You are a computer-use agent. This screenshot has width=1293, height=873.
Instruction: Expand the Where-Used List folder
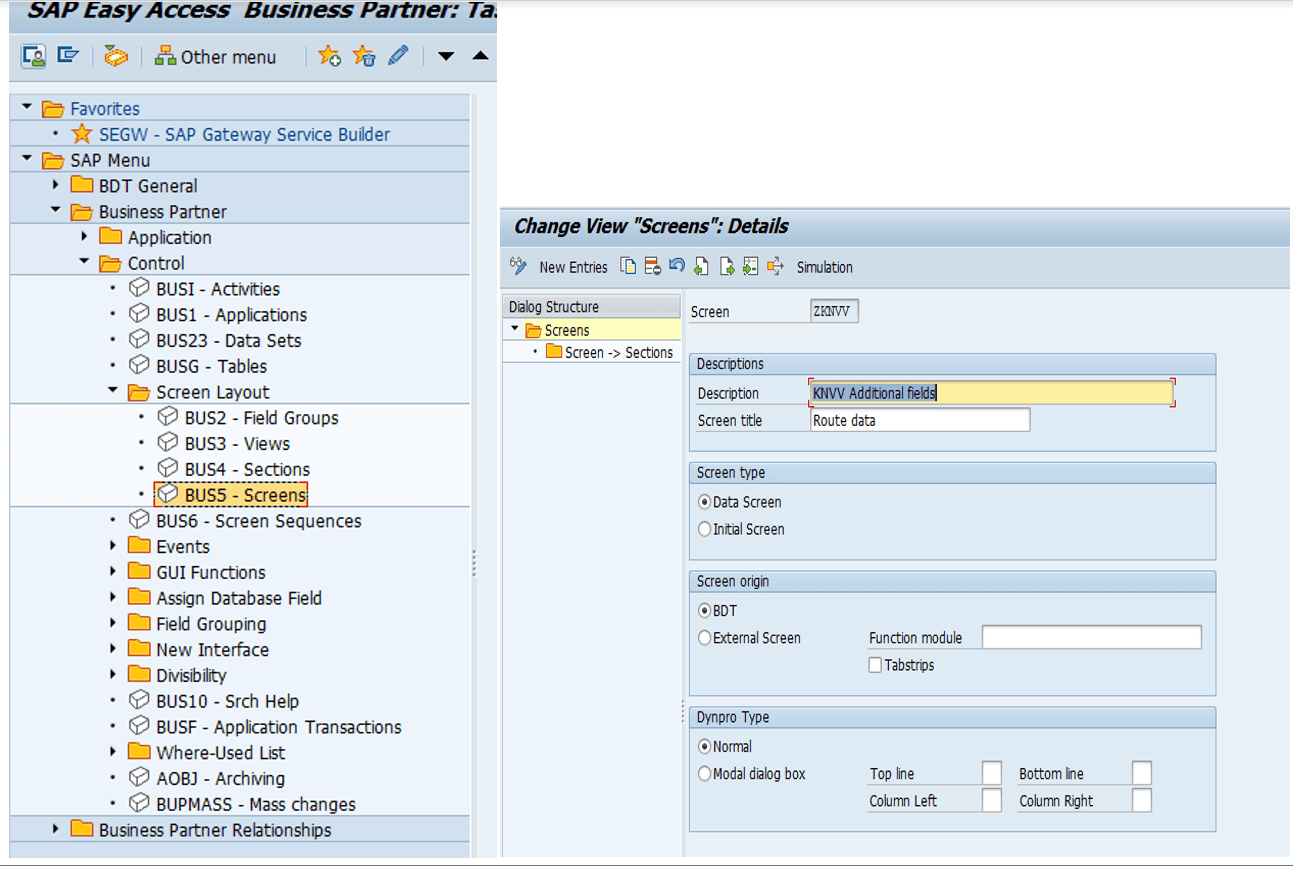pos(113,752)
